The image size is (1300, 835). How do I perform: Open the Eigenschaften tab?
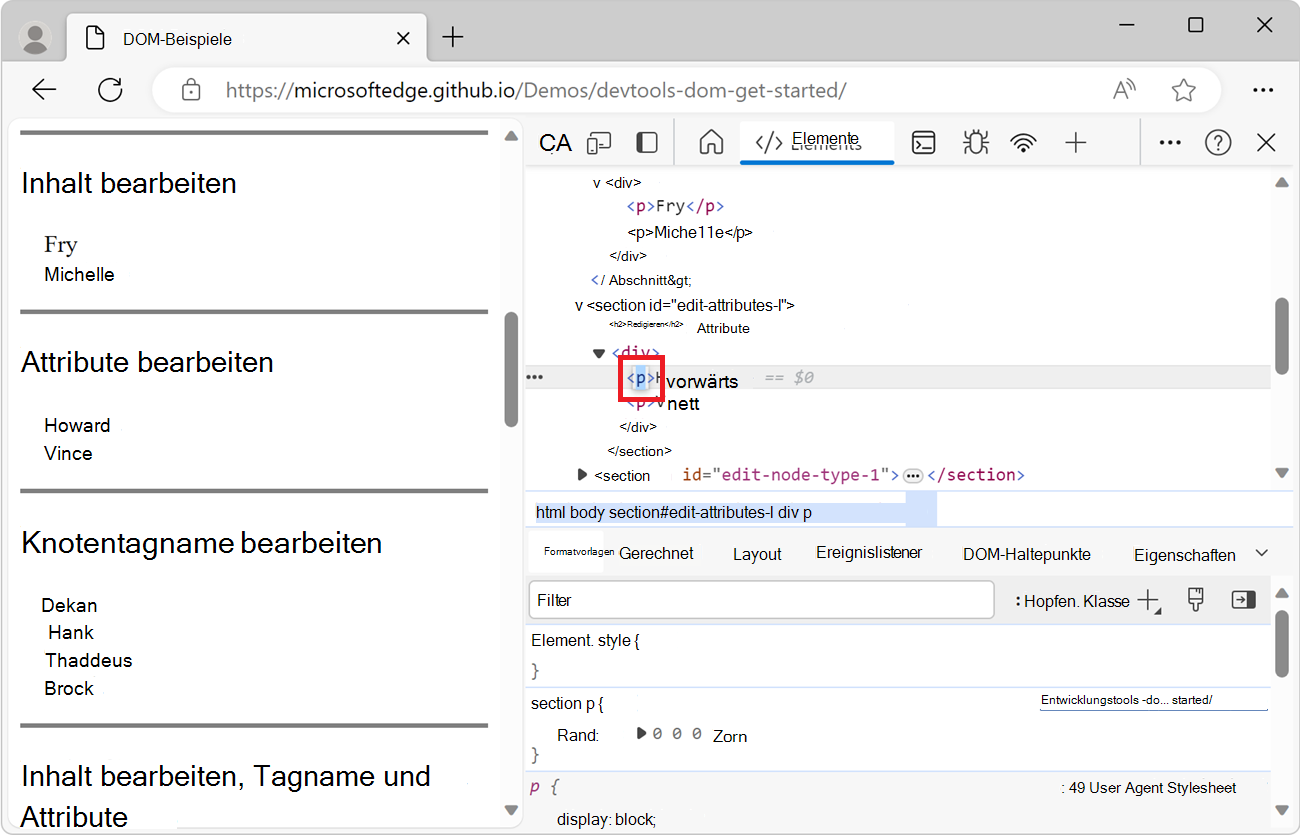click(1185, 555)
